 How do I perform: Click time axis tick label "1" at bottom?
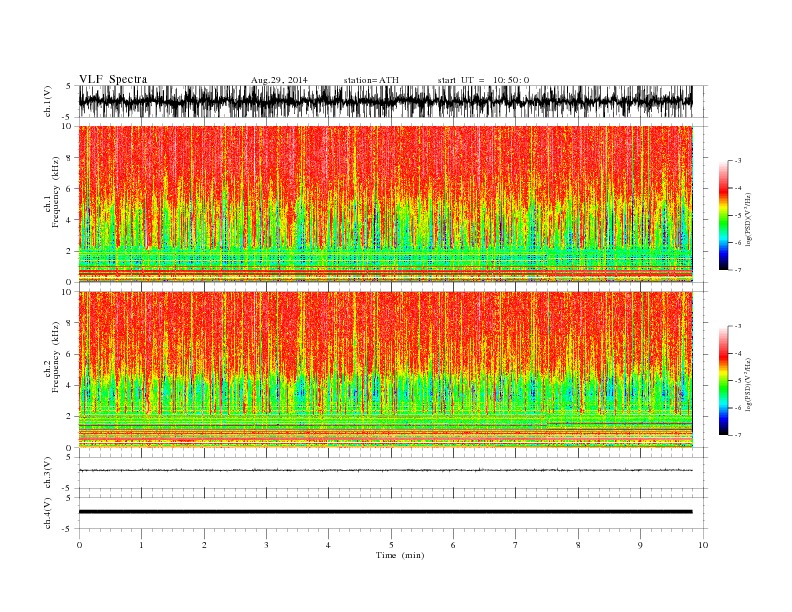pos(141,545)
